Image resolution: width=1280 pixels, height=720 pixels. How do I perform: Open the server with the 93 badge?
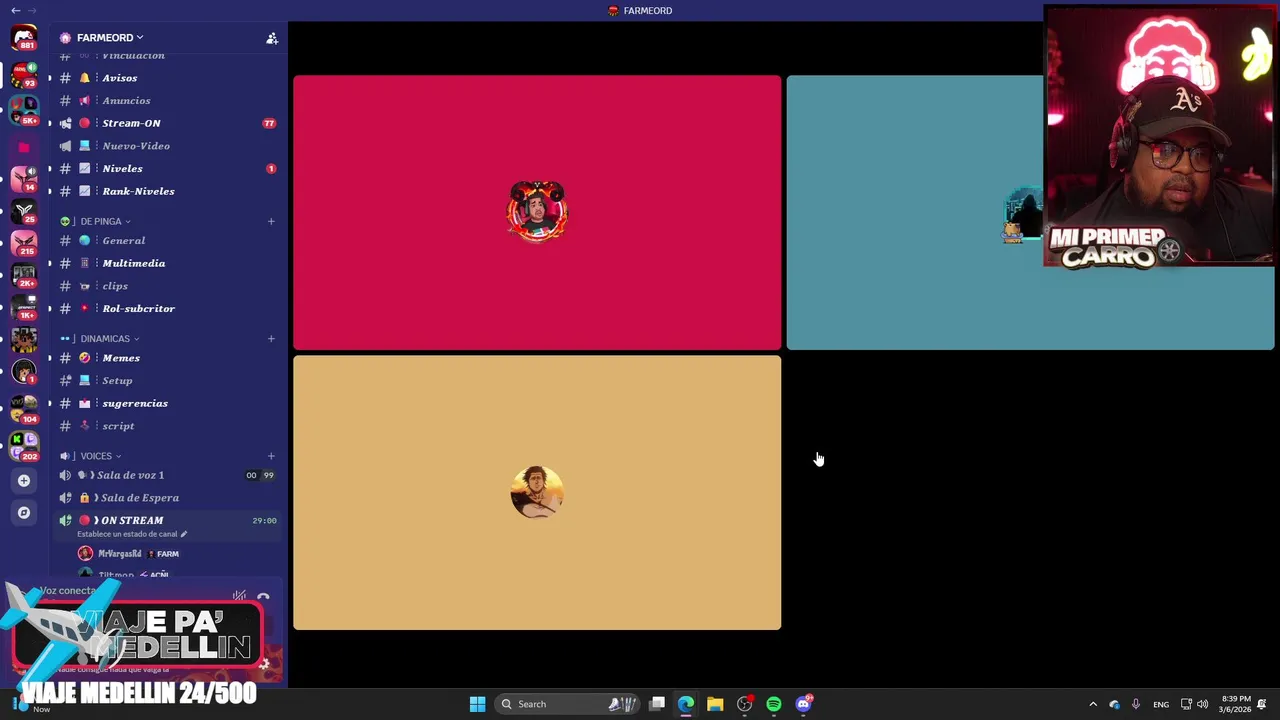click(24, 74)
